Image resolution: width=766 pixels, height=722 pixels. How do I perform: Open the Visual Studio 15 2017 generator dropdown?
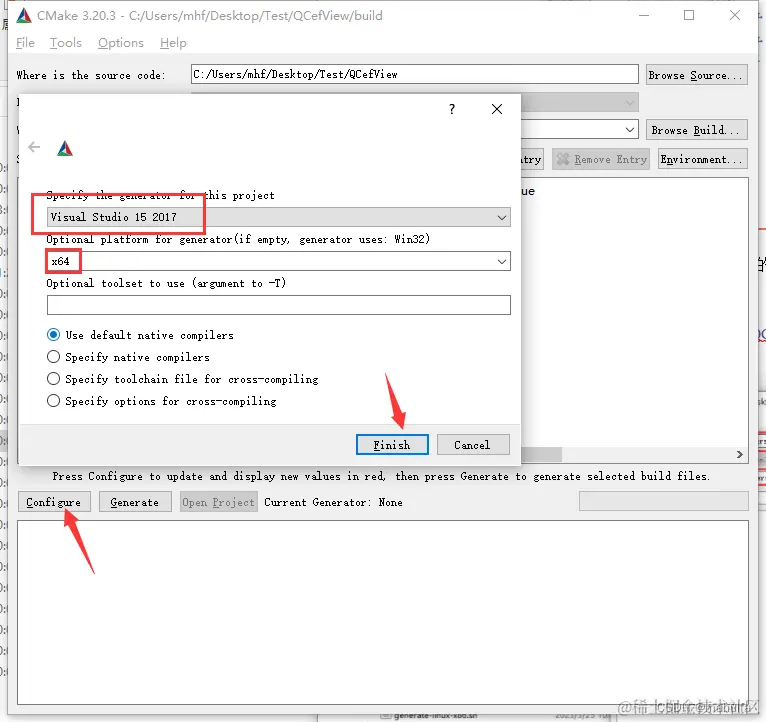[x=278, y=217]
